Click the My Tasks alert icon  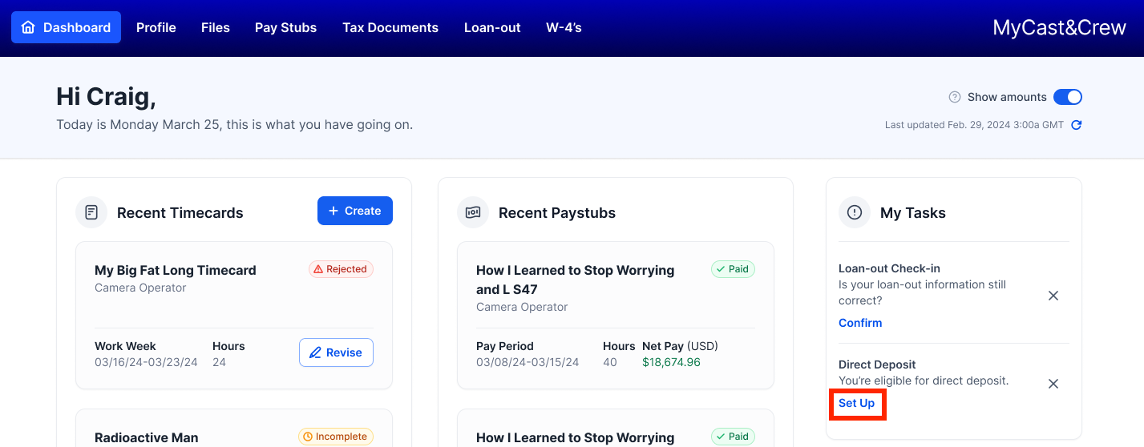tap(855, 212)
